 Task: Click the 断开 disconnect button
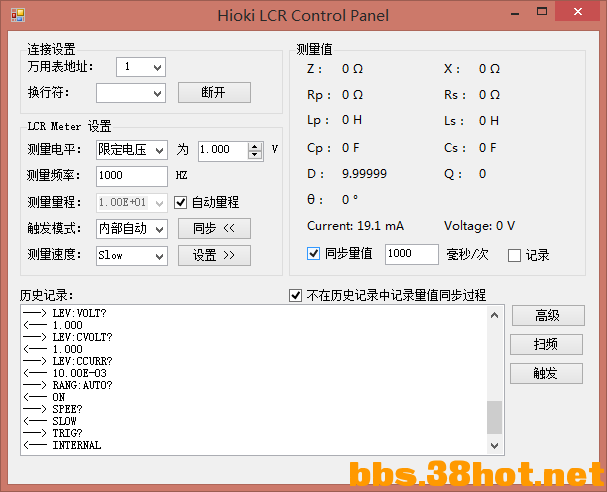pos(214,93)
